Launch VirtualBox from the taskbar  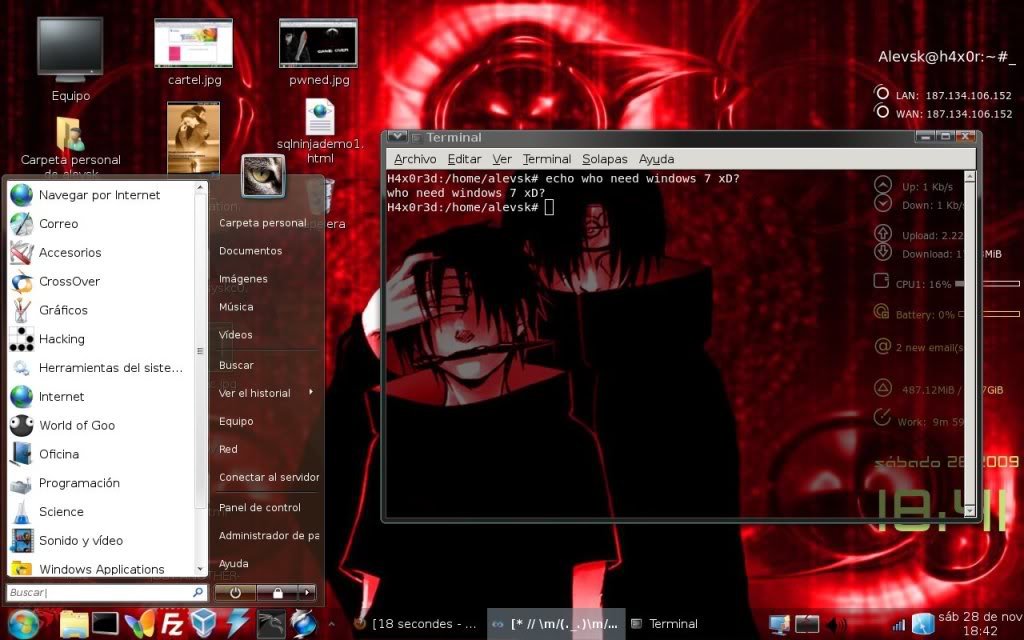205,624
